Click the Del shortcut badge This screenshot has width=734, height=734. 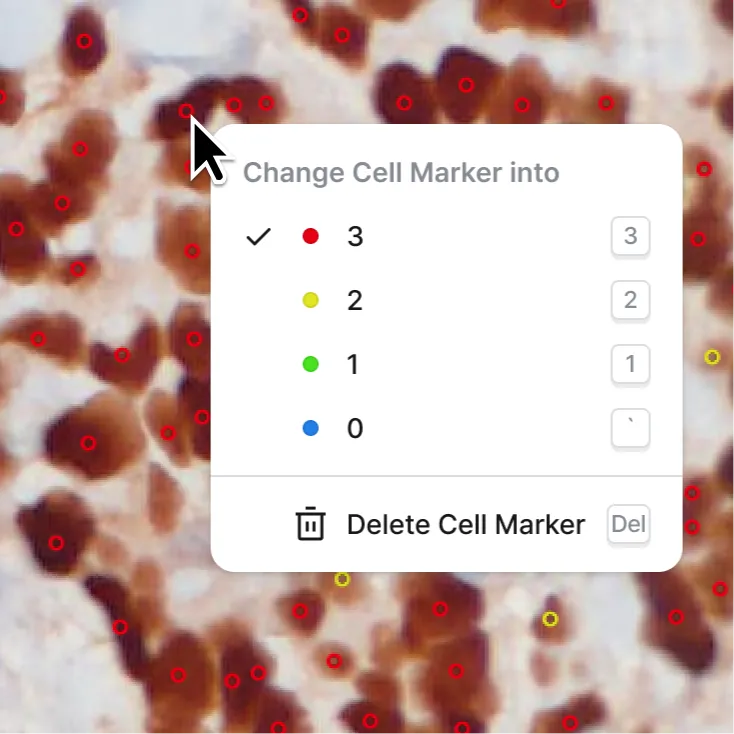click(628, 524)
